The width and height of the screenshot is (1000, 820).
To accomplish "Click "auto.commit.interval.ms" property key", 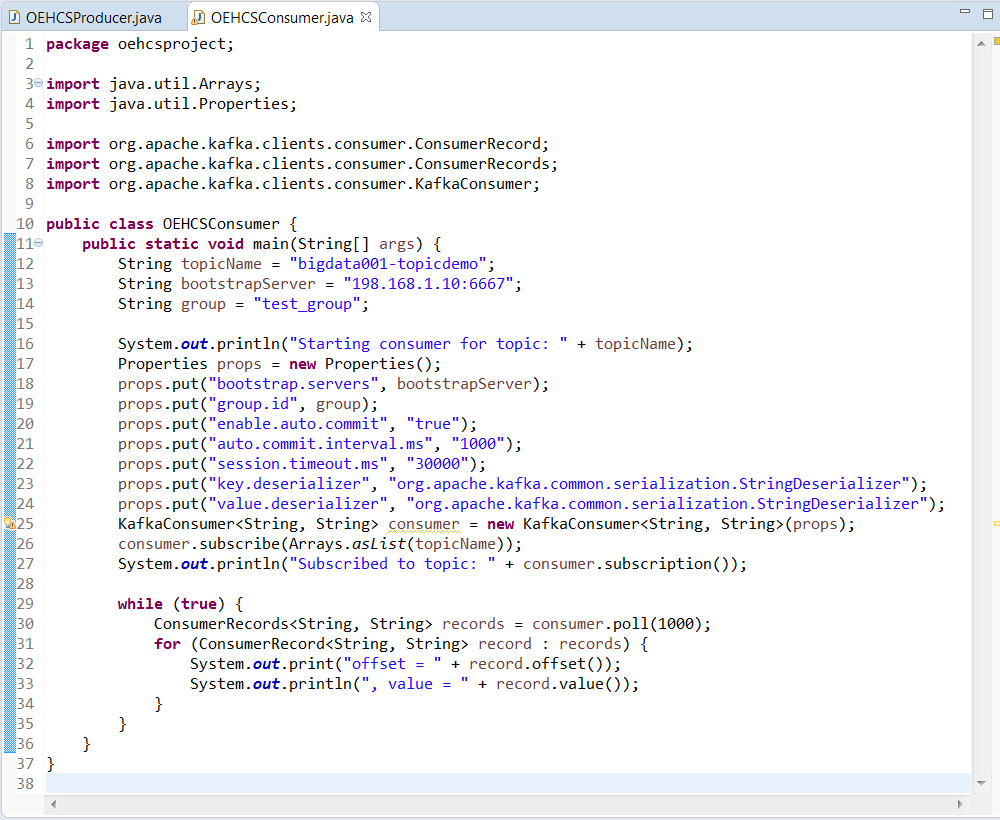I will 320,444.
